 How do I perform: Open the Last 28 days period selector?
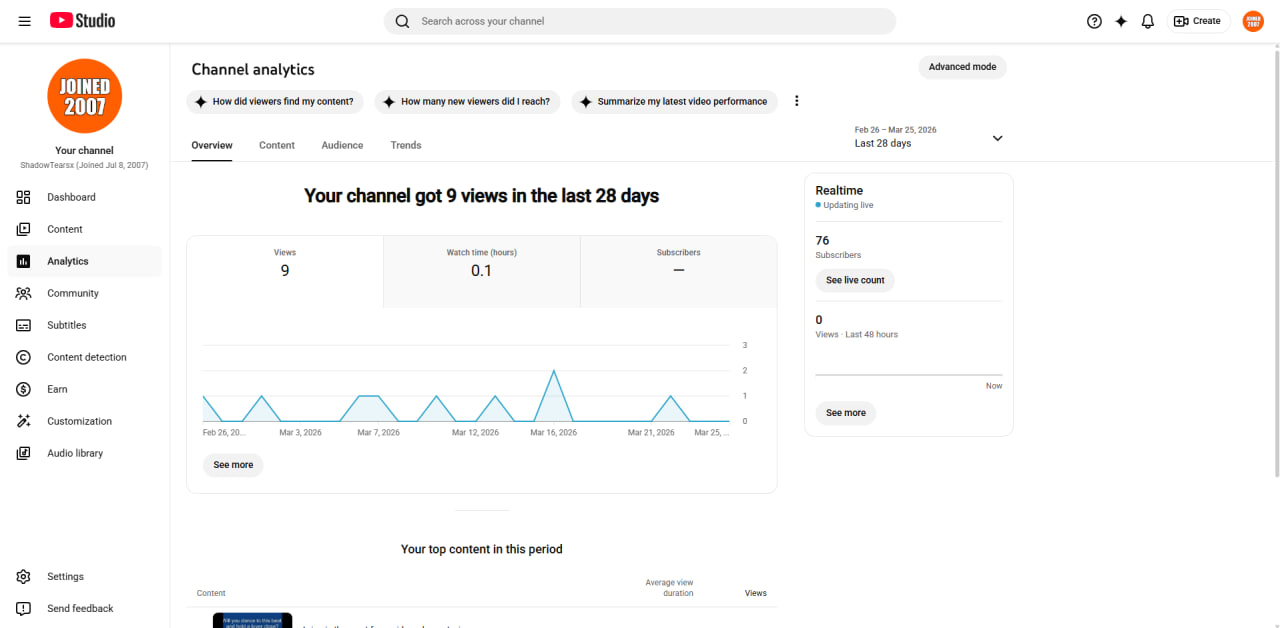[929, 137]
